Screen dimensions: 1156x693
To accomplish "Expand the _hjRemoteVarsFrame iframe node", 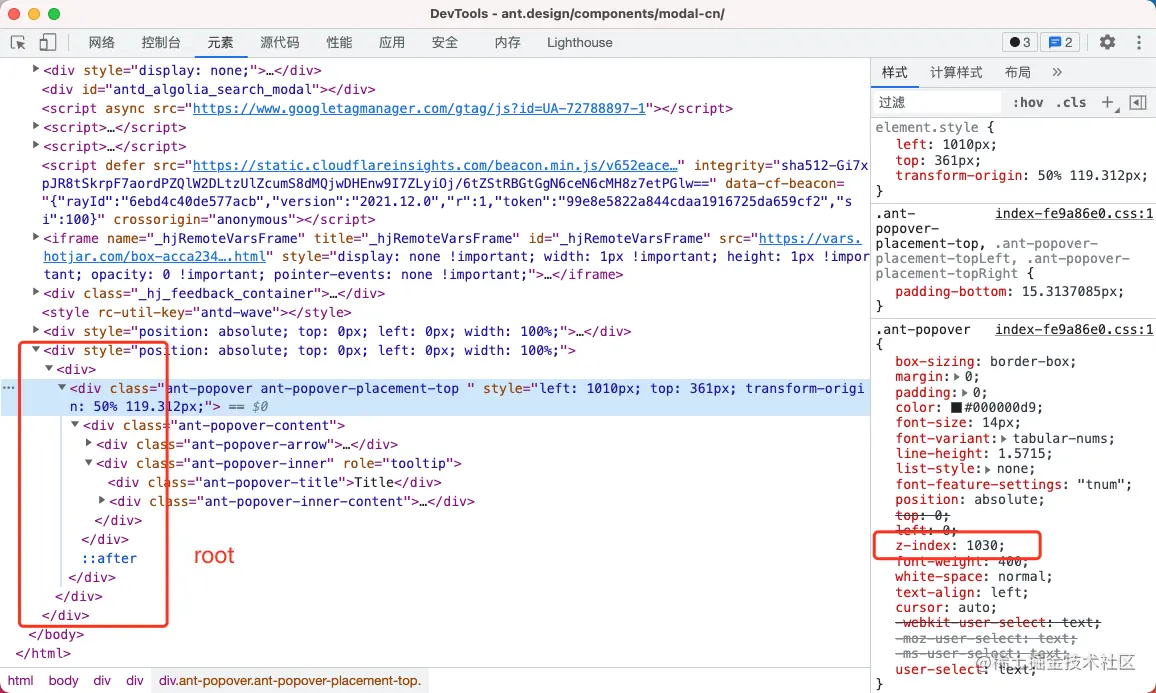I will (x=35, y=237).
